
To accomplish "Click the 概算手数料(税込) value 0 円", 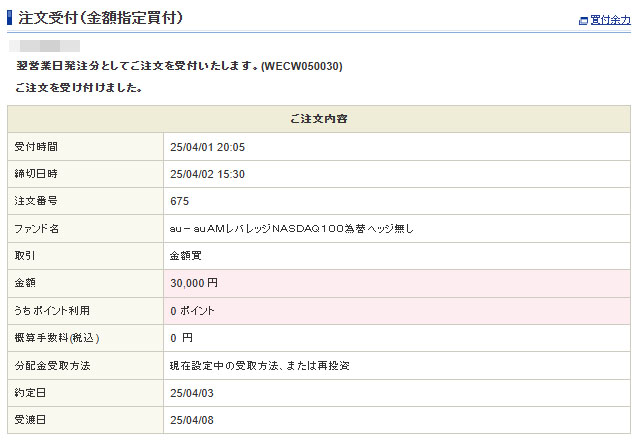I will point(181,338).
